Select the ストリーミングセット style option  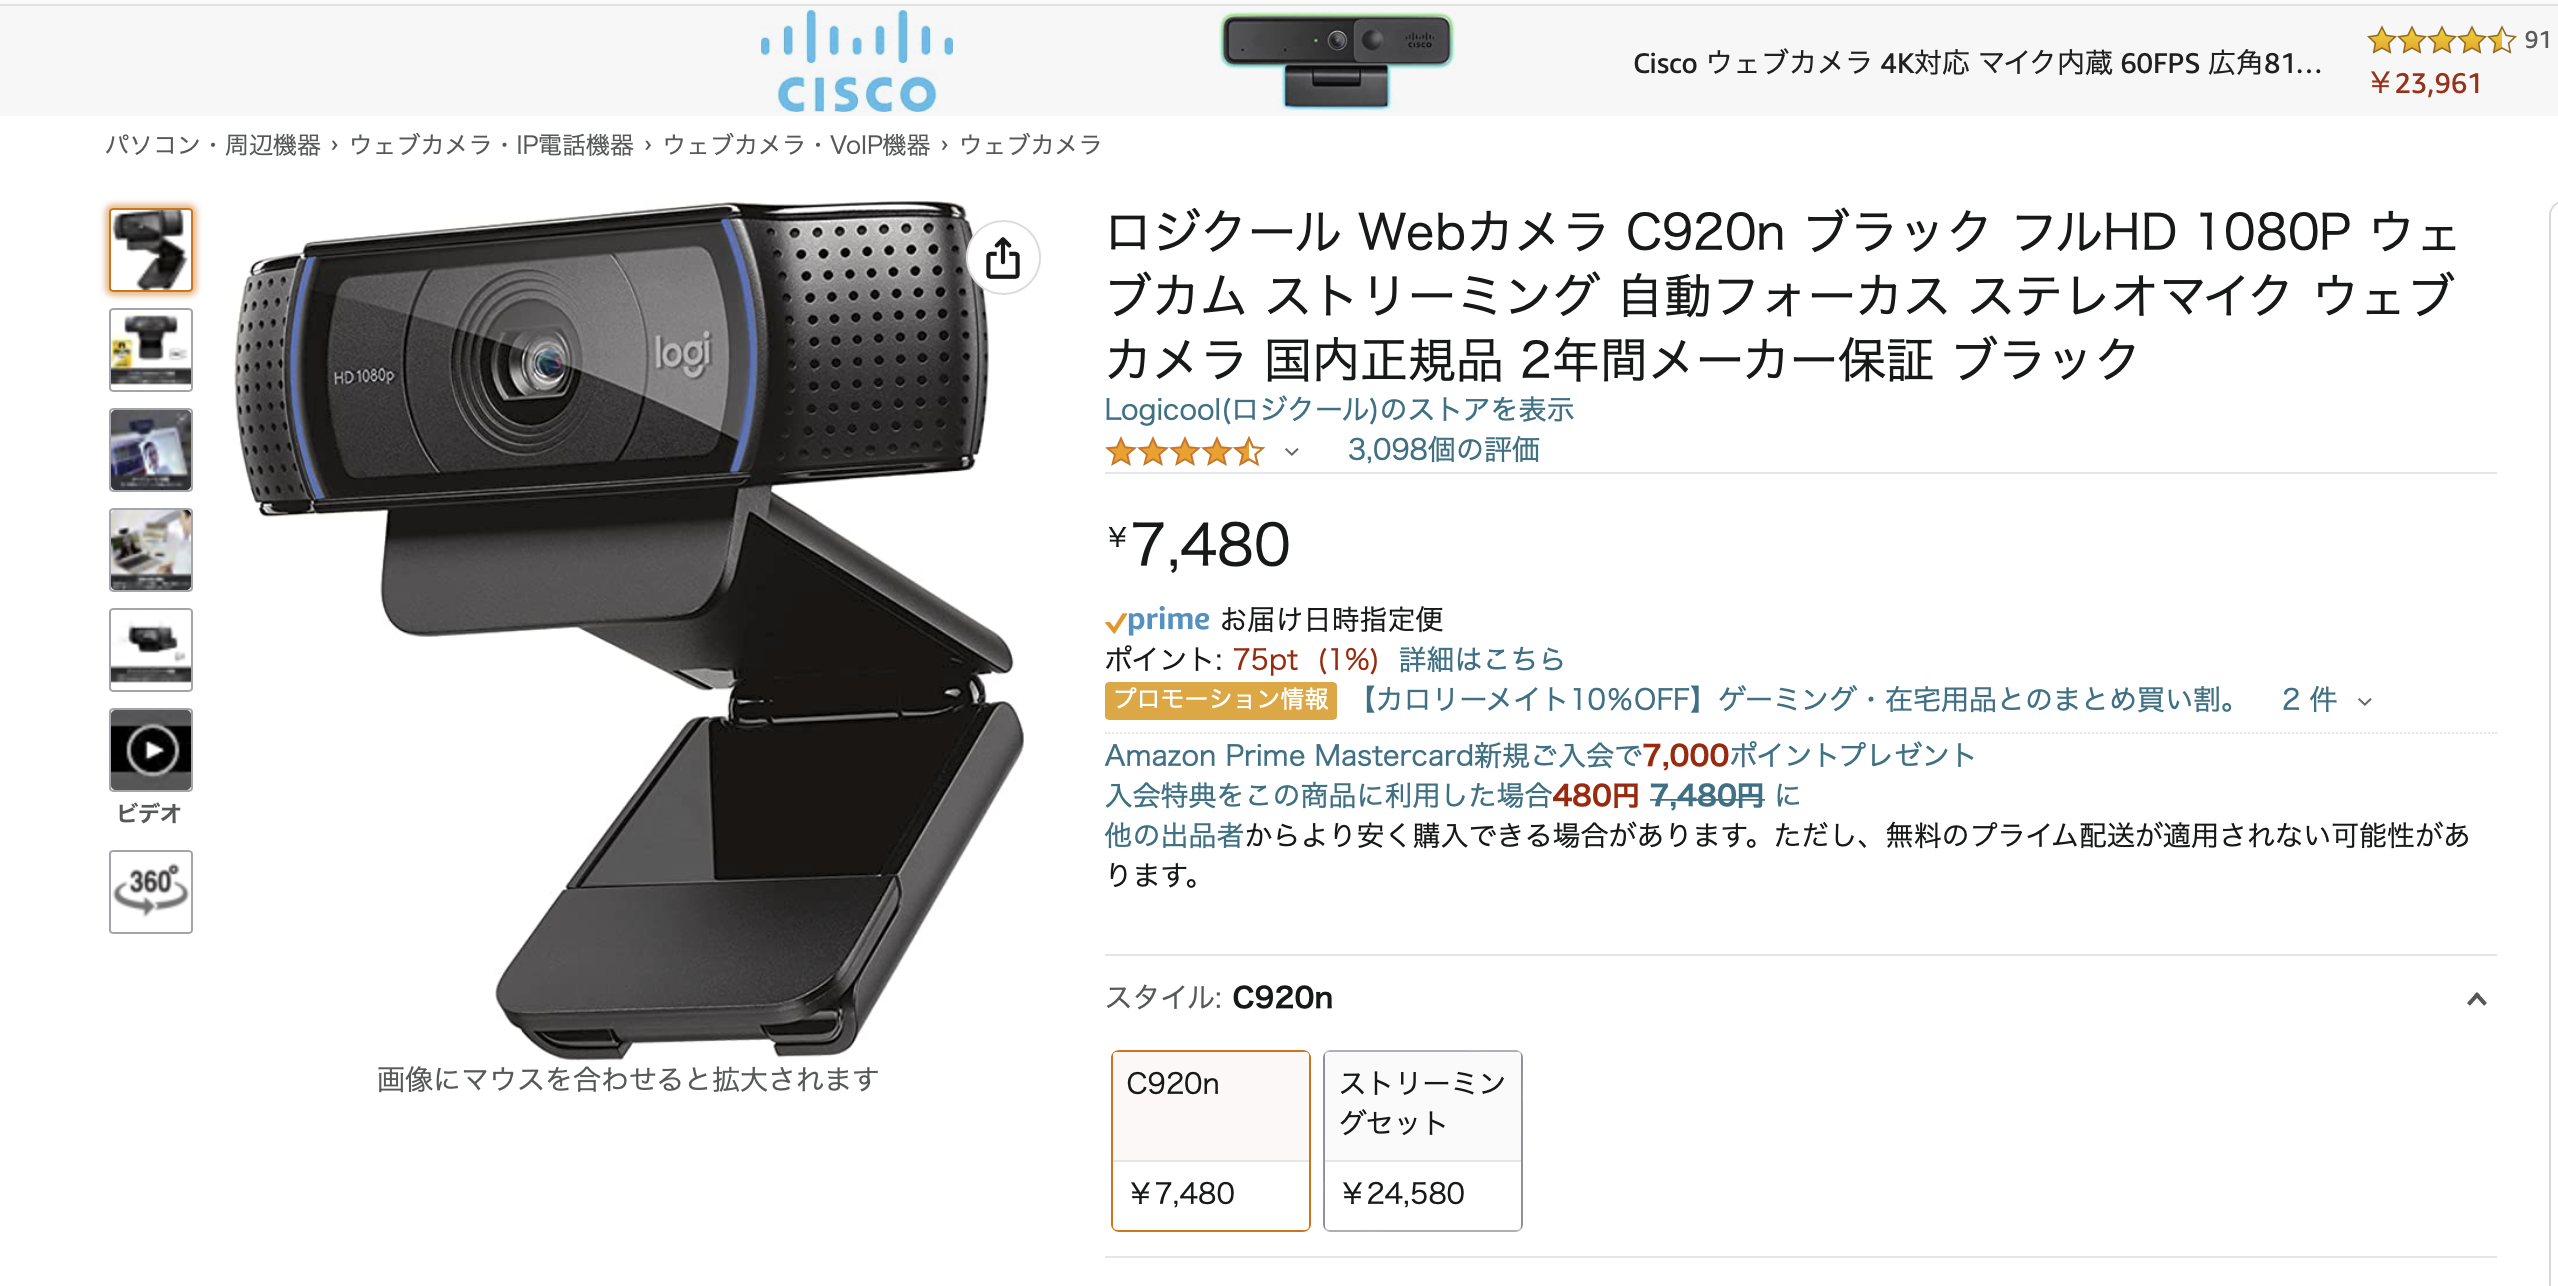(x=1422, y=1140)
